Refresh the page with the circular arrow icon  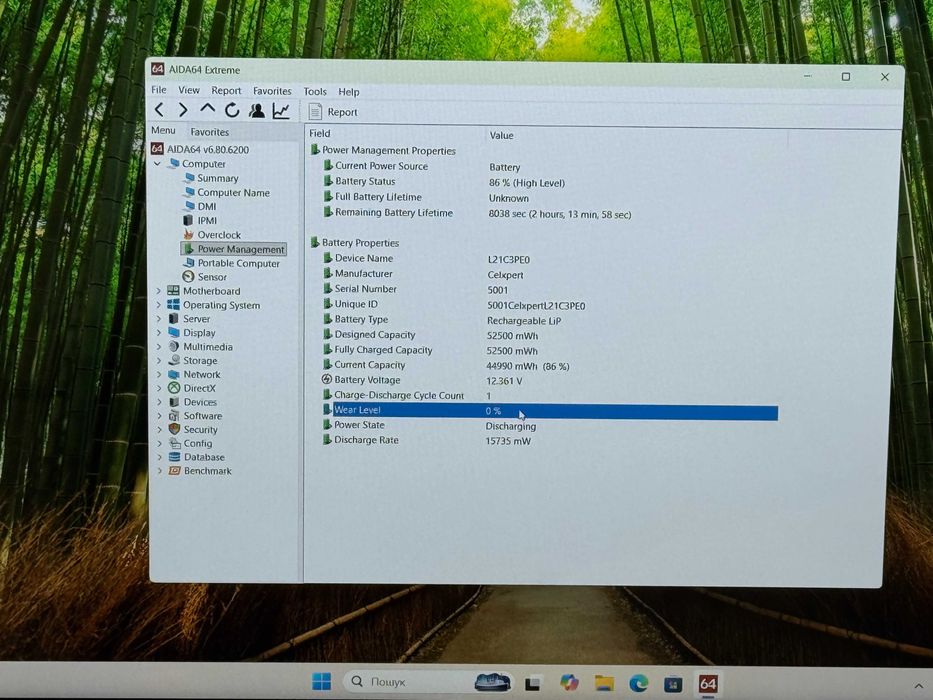click(232, 110)
